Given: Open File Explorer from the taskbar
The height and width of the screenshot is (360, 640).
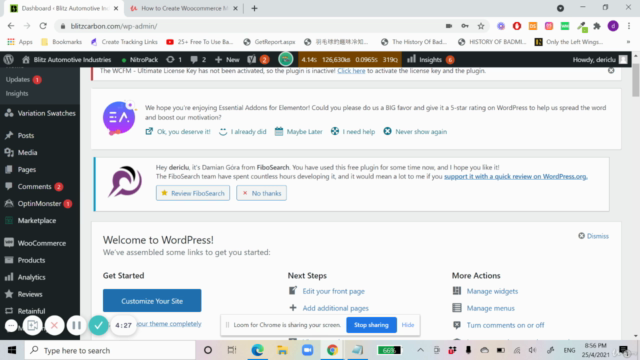Looking at the screenshot, I should (282, 350).
